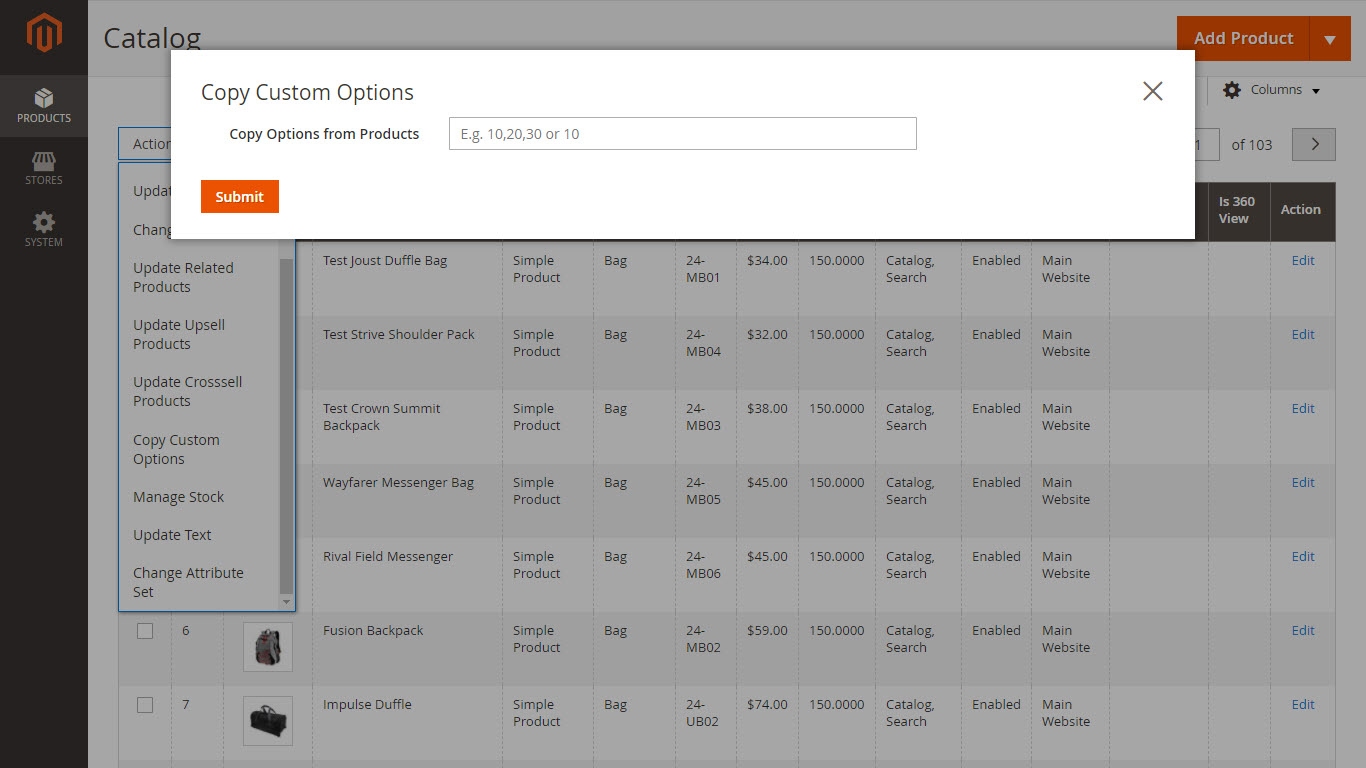
Task: Open the Products sidebar menu
Action: tap(44, 106)
